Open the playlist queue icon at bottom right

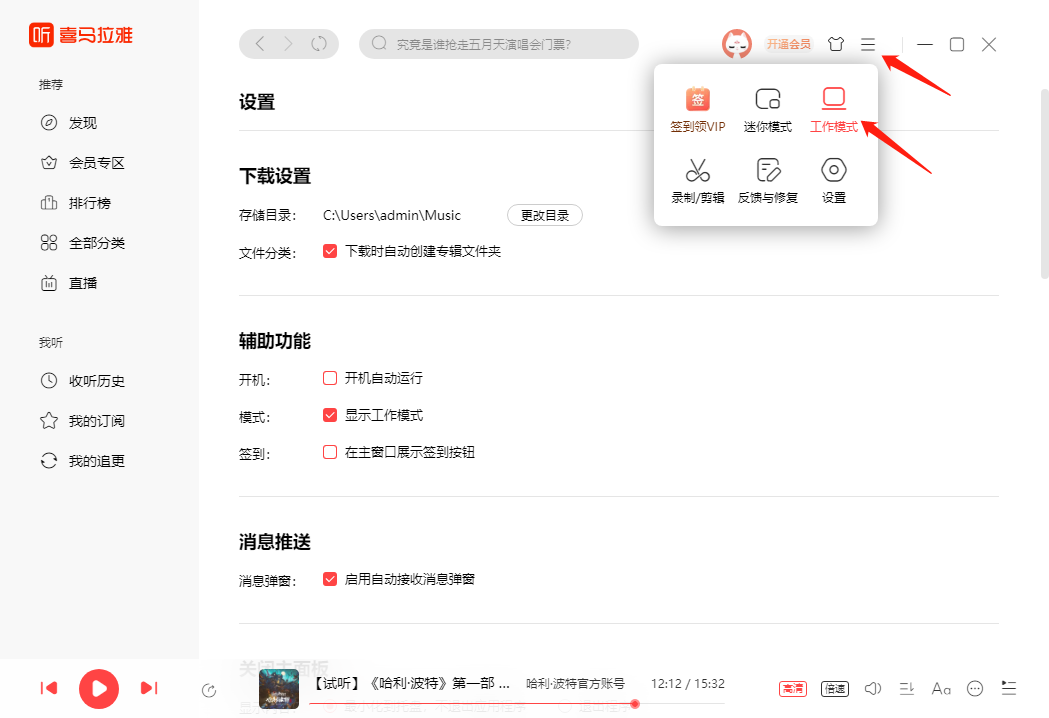(x=1009, y=688)
